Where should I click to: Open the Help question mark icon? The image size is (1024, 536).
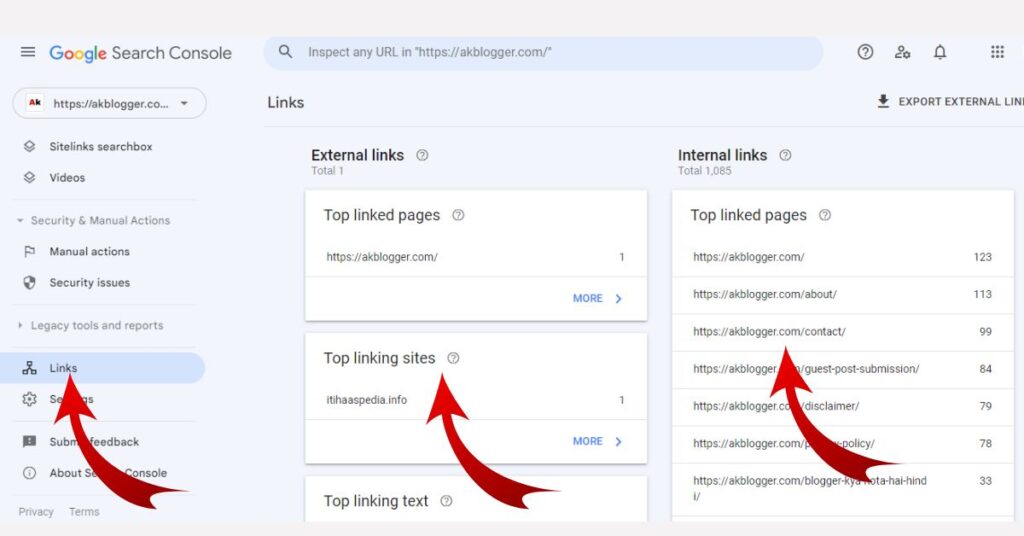[x=865, y=52]
